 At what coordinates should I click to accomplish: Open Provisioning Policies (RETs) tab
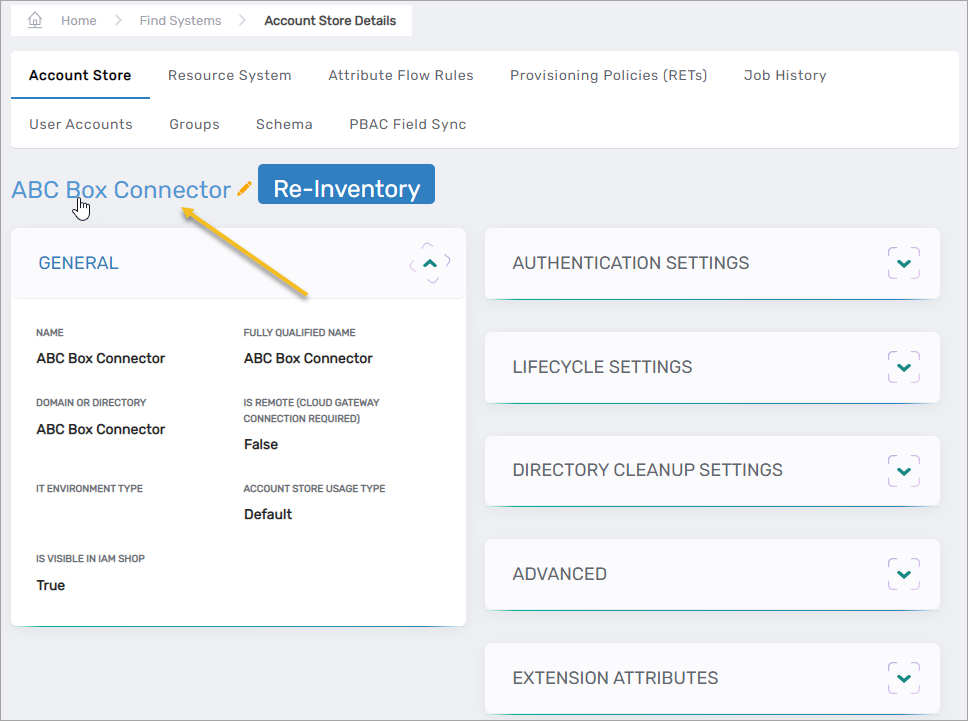[x=608, y=75]
